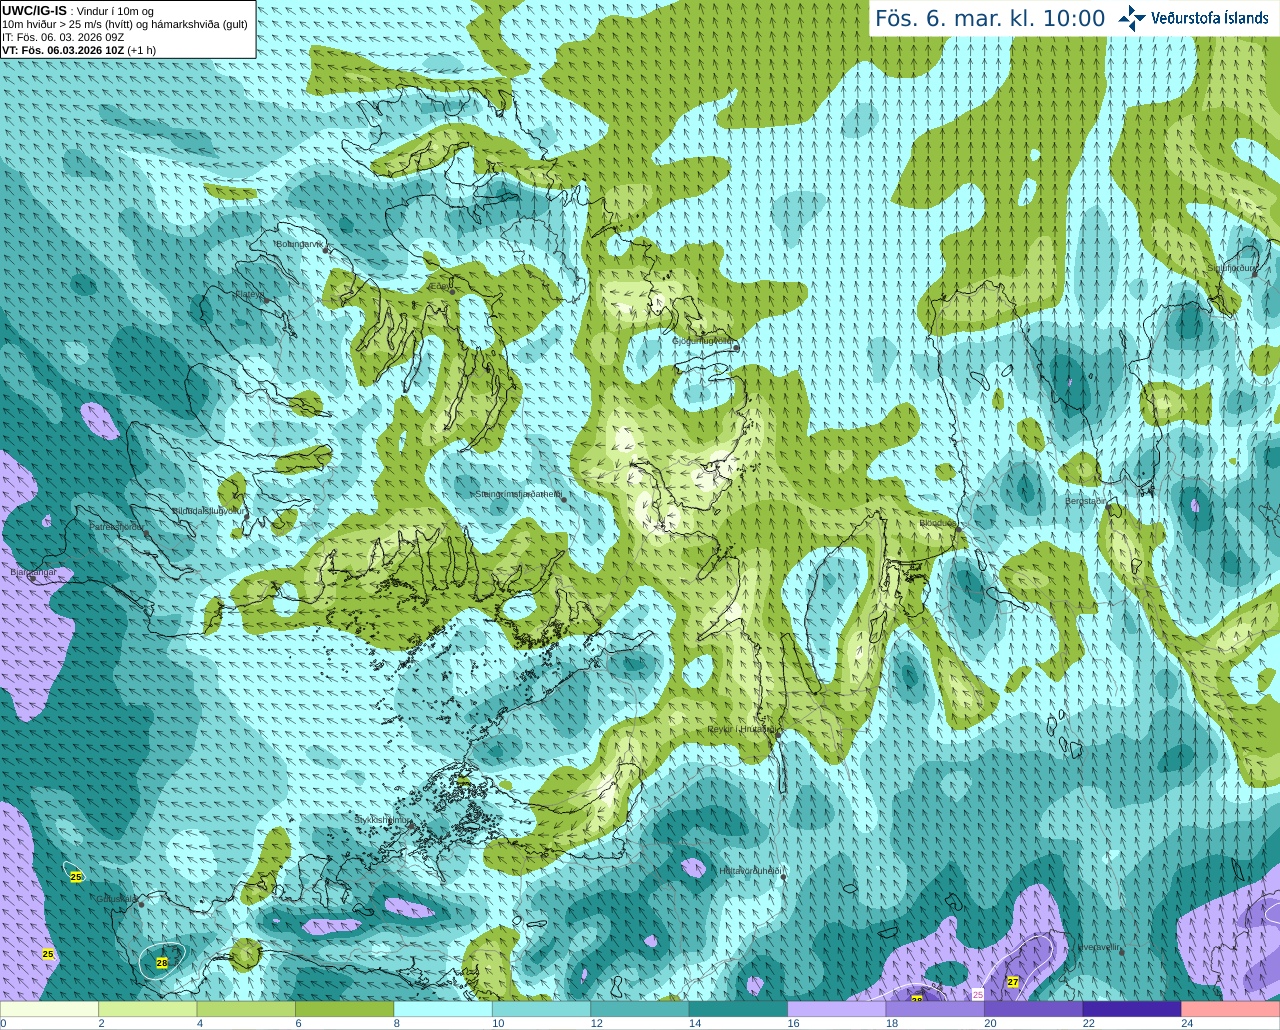Select the Blönduós station label
Viewport: 1280px width, 1030px height.
point(939,523)
